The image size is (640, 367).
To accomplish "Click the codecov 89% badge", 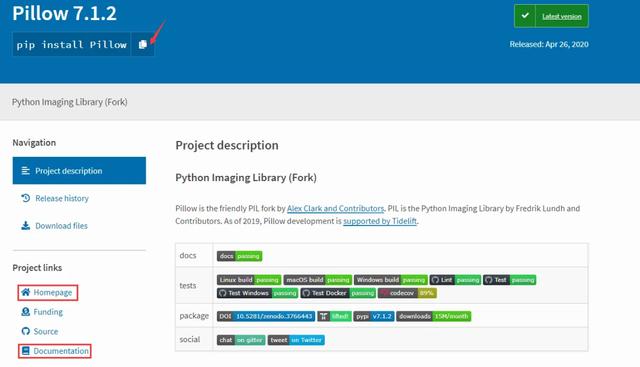I will point(407,293).
